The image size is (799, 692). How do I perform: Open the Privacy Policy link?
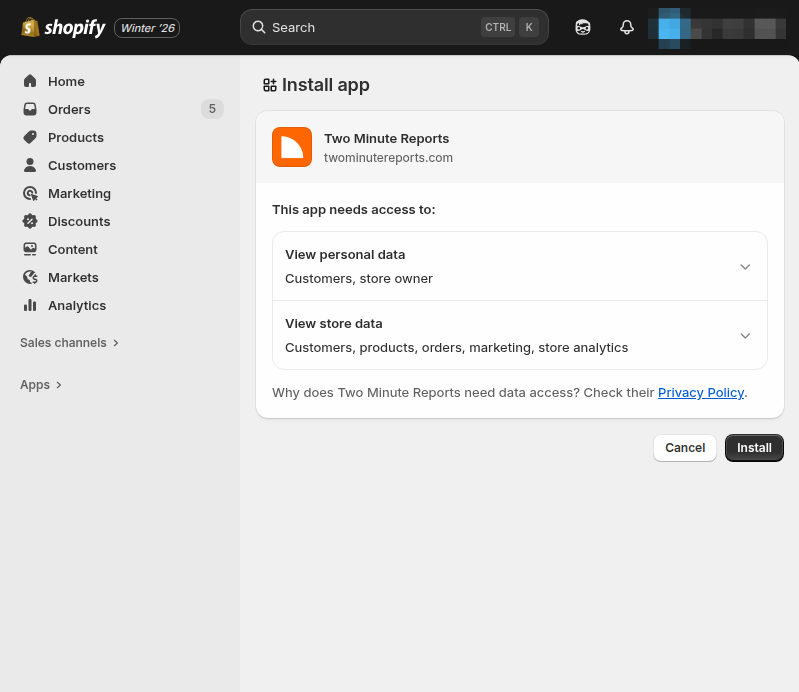pos(700,393)
